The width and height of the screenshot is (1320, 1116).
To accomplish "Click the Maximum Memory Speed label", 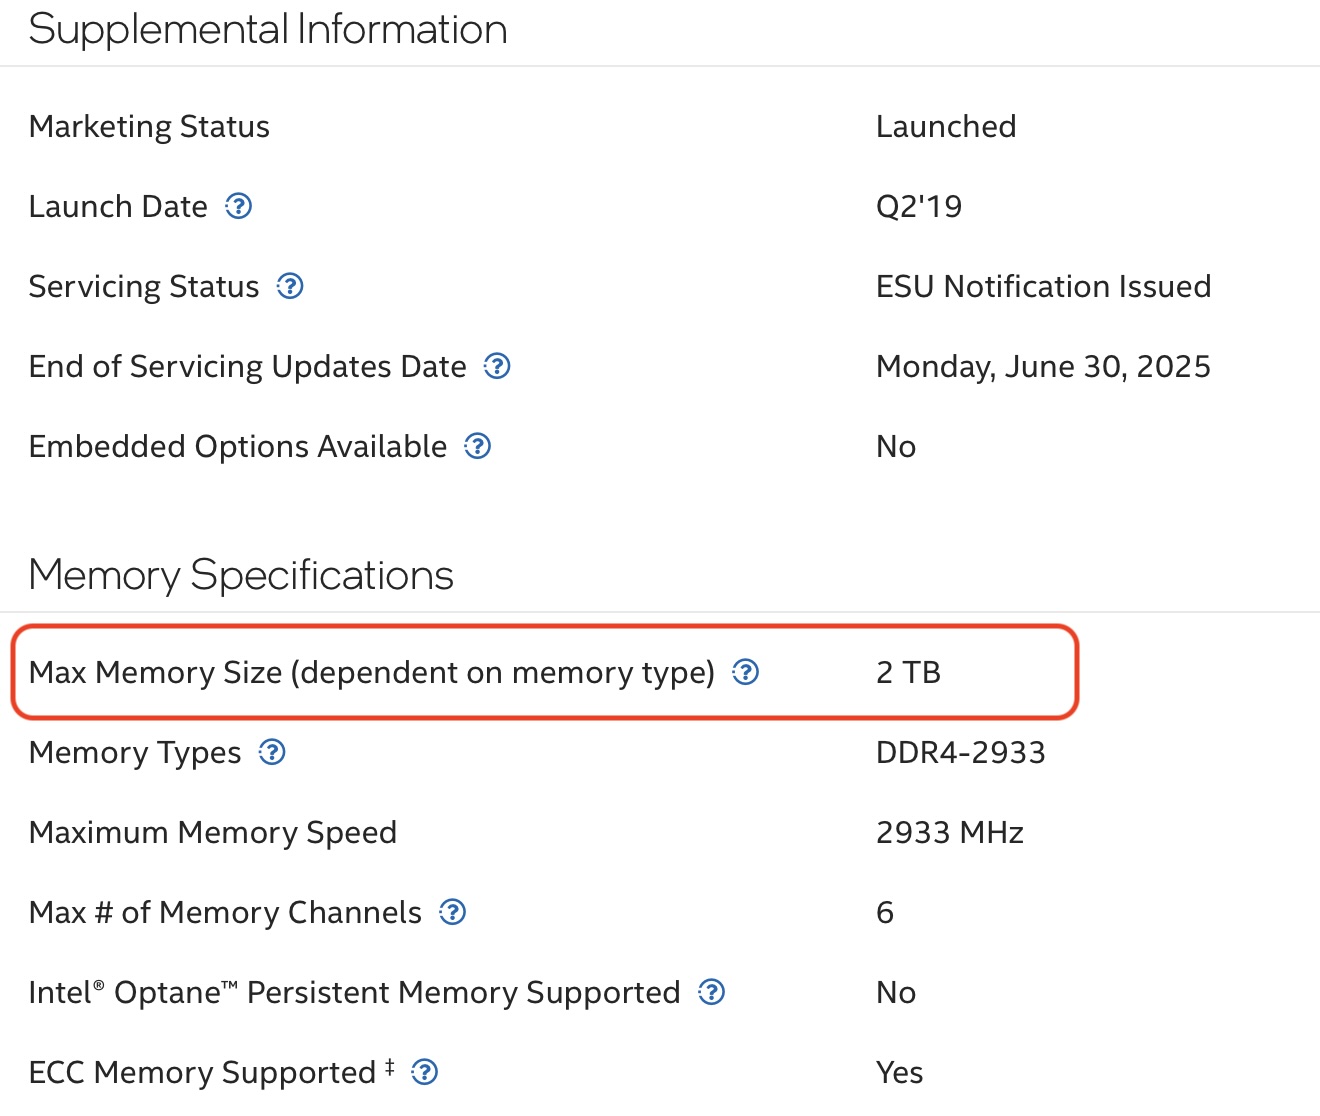I will (213, 833).
